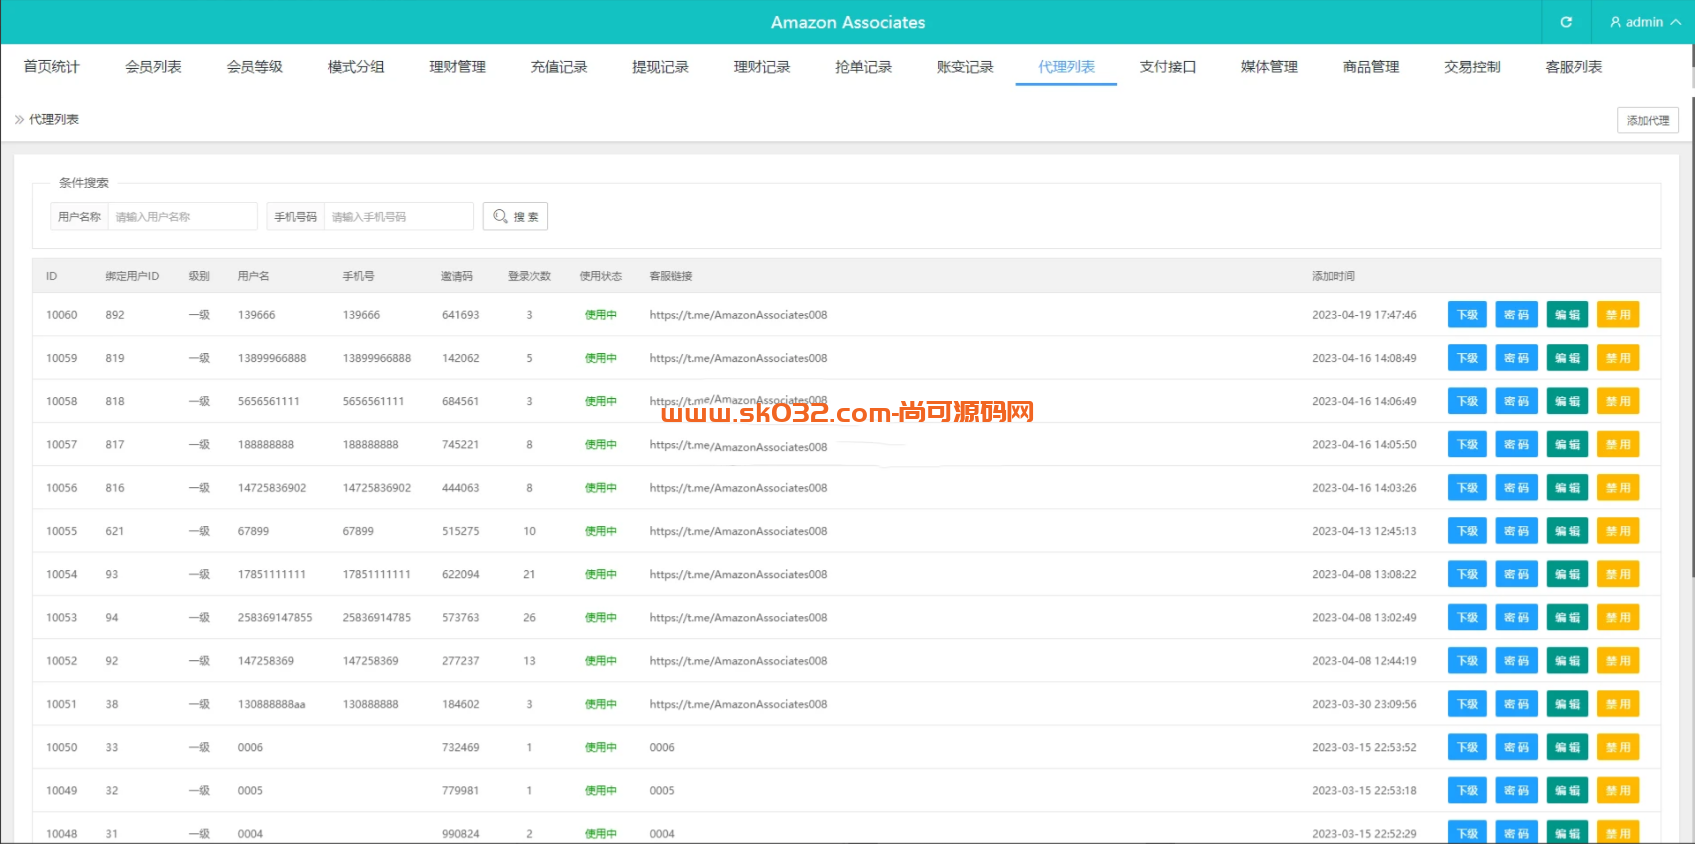Click 禁用 button for ID 10058

tap(1618, 401)
